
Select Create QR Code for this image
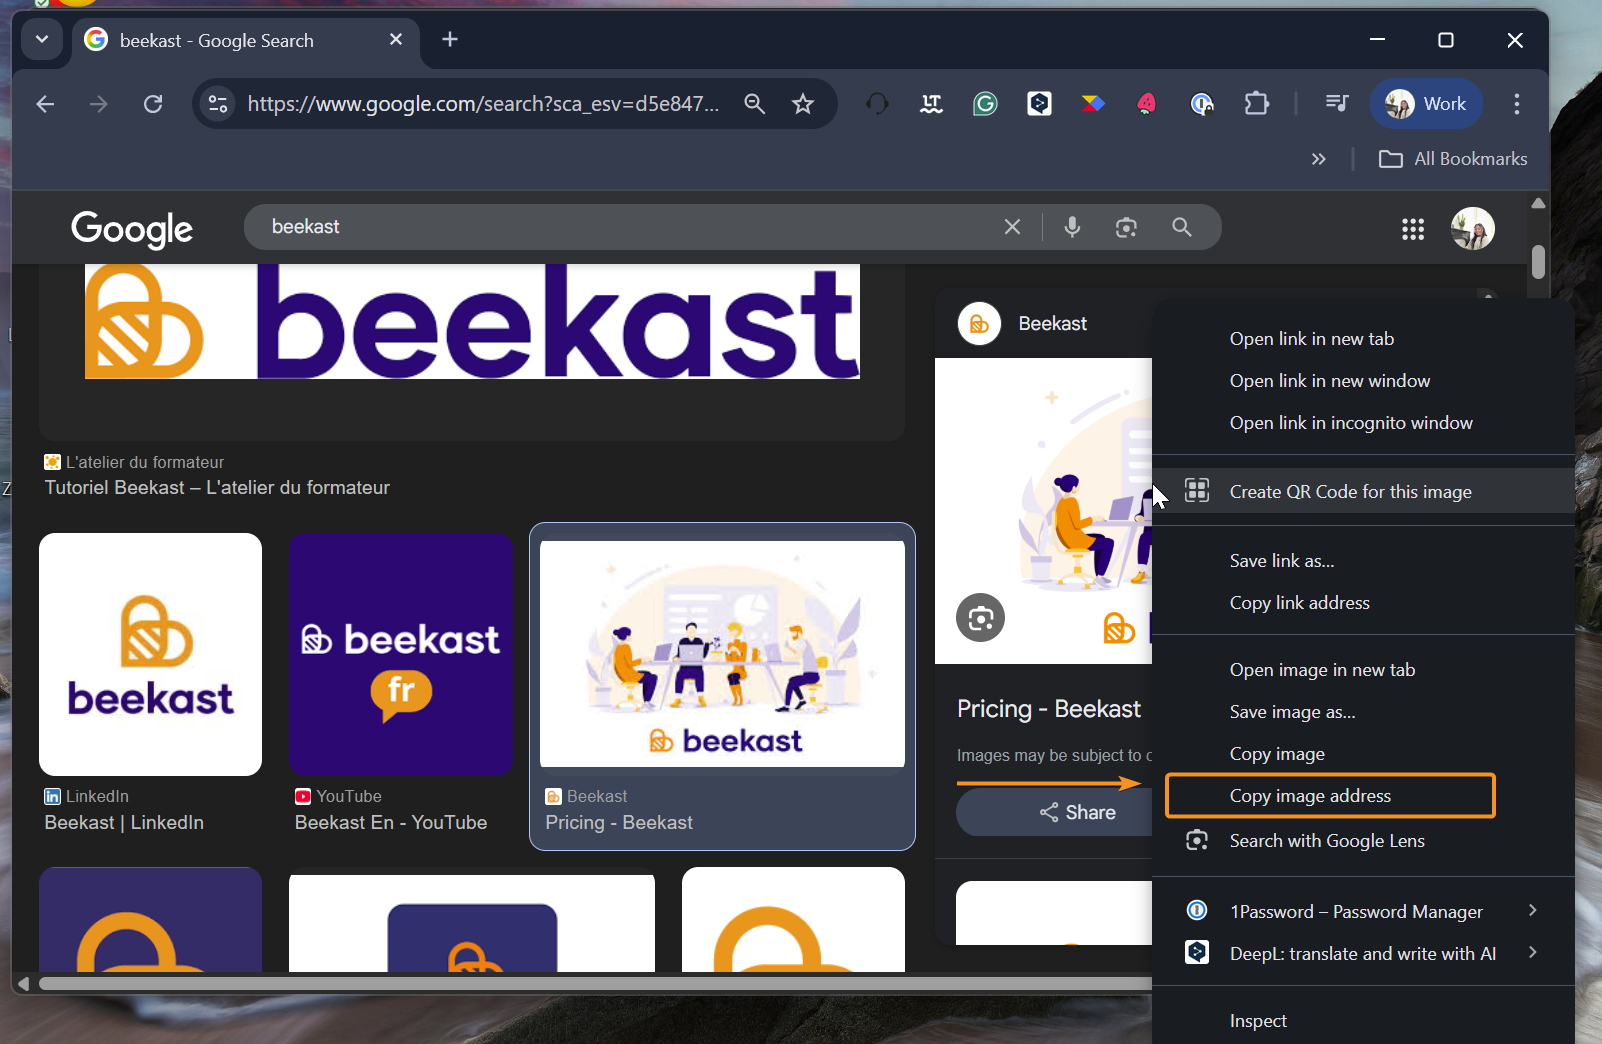pyautogui.click(x=1363, y=491)
